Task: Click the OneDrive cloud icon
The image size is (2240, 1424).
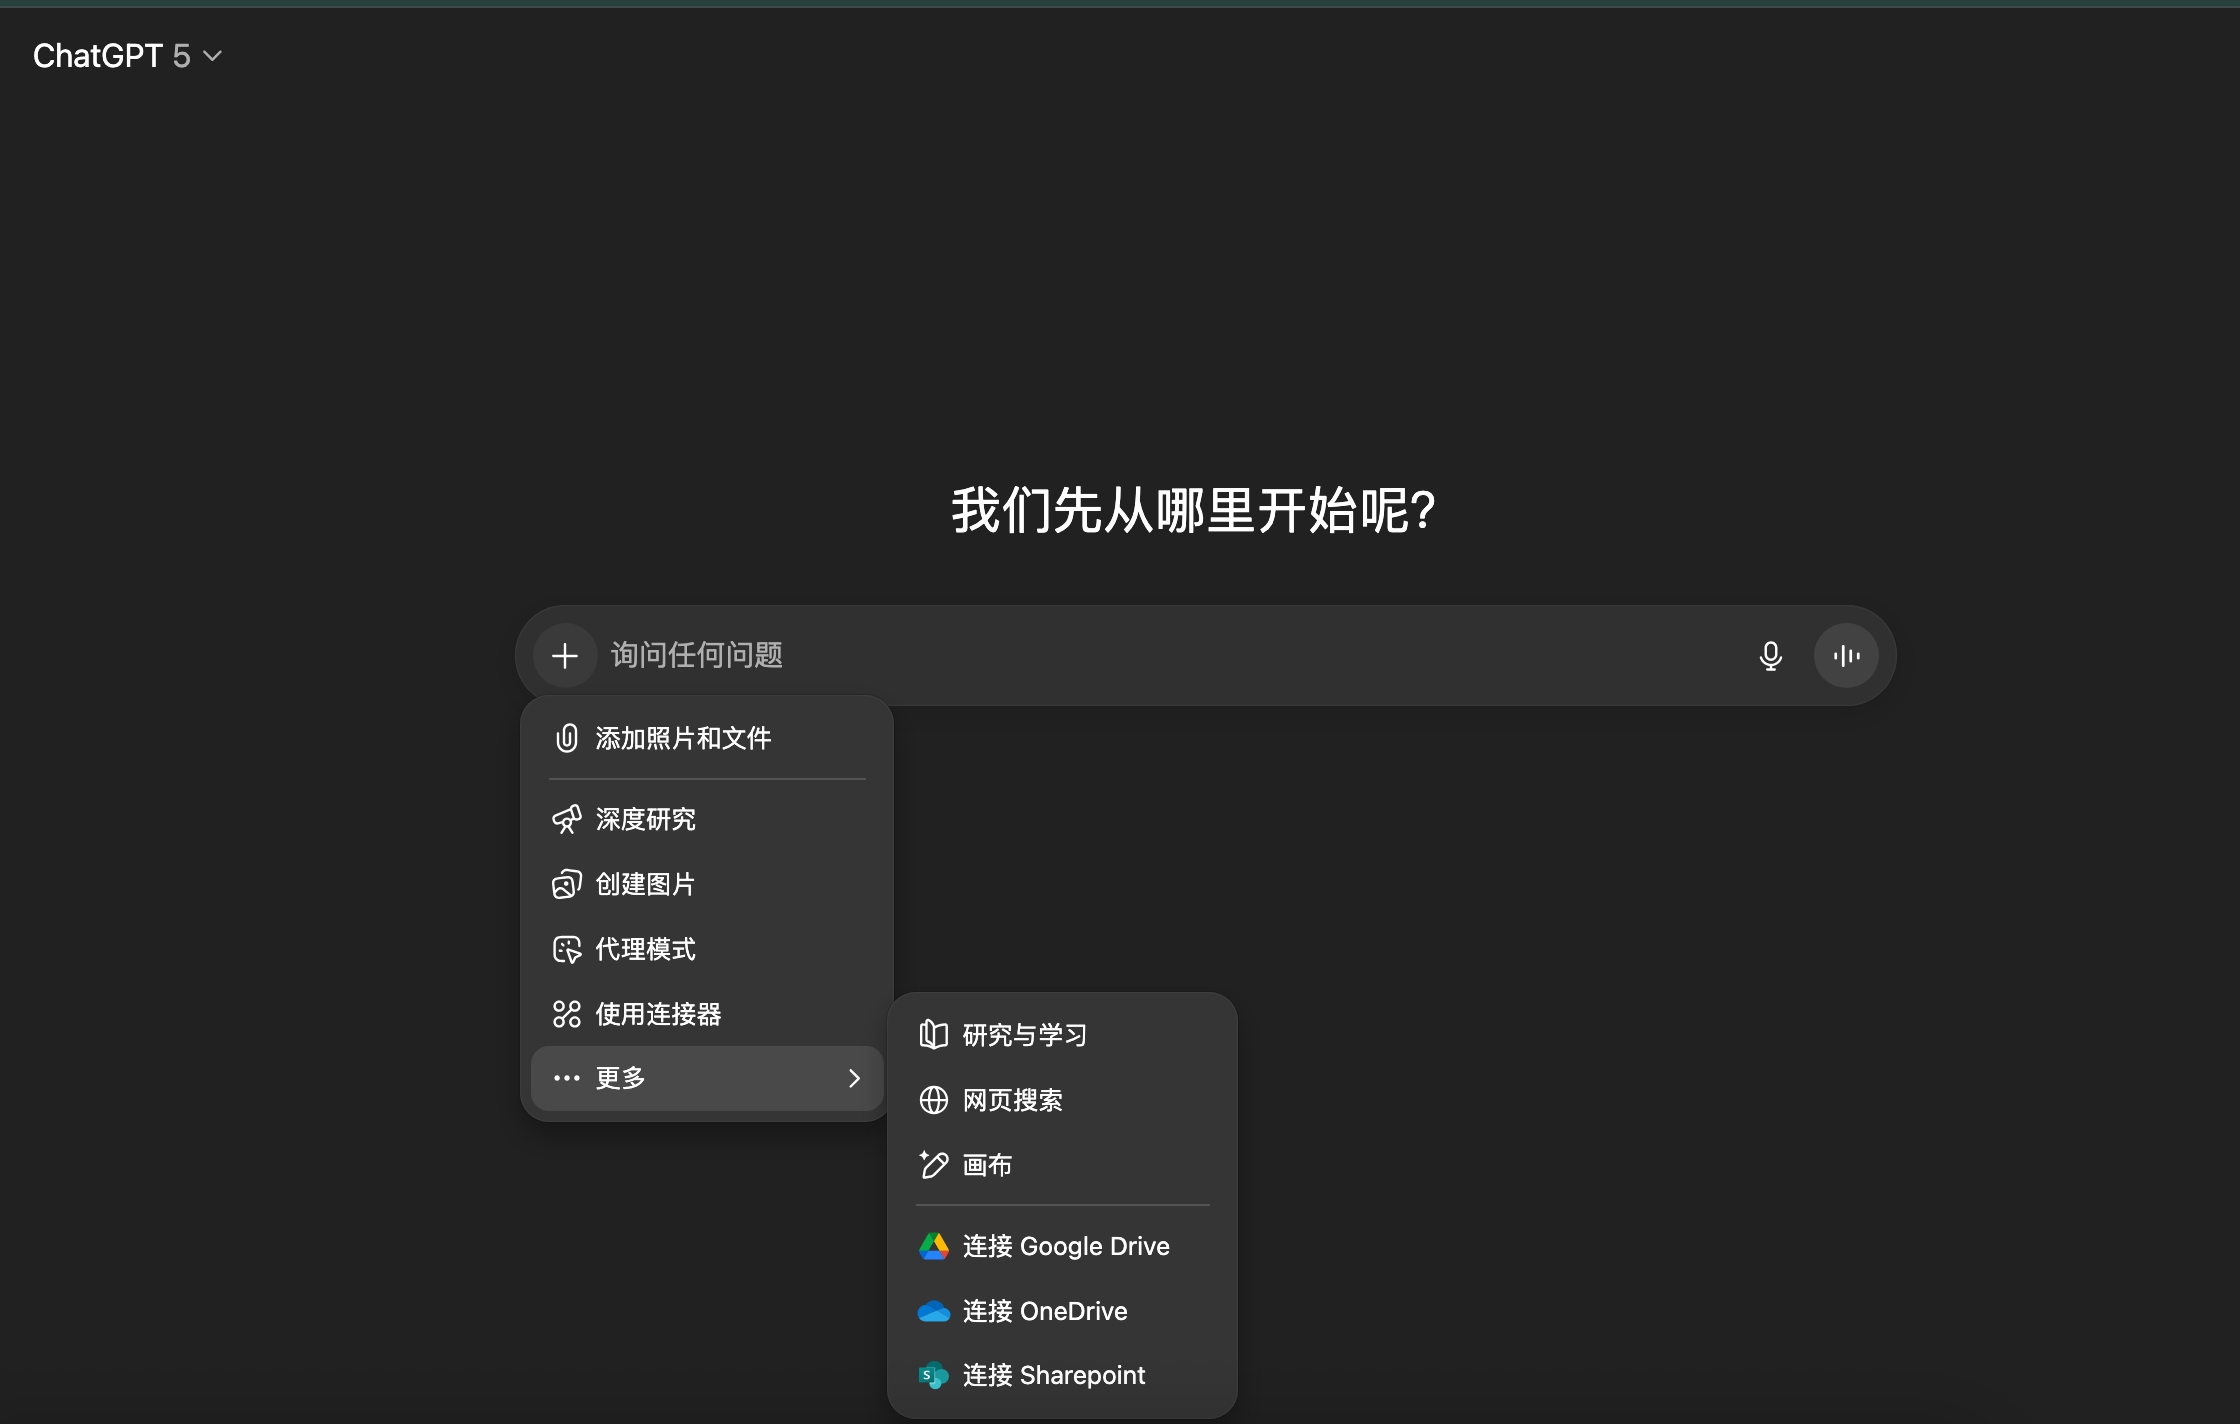Action: (x=933, y=1311)
